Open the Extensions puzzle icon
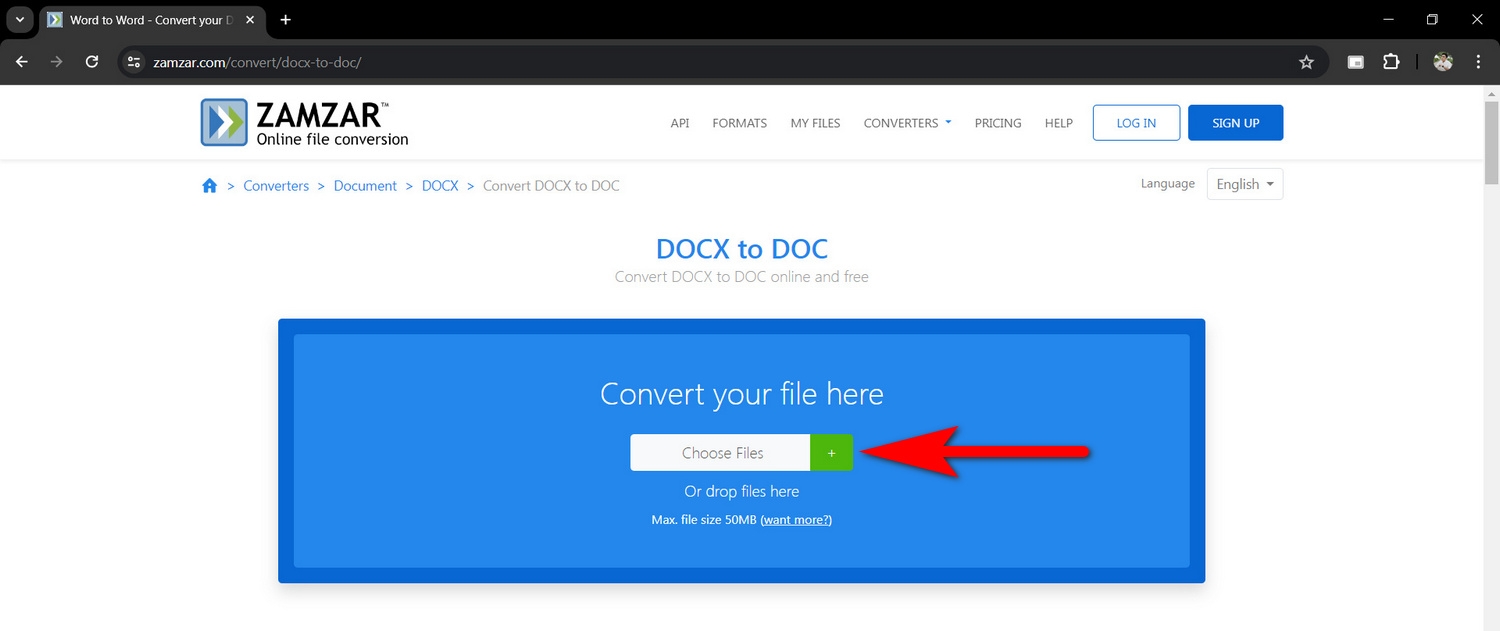Image resolution: width=1500 pixels, height=631 pixels. coord(1391,62)
